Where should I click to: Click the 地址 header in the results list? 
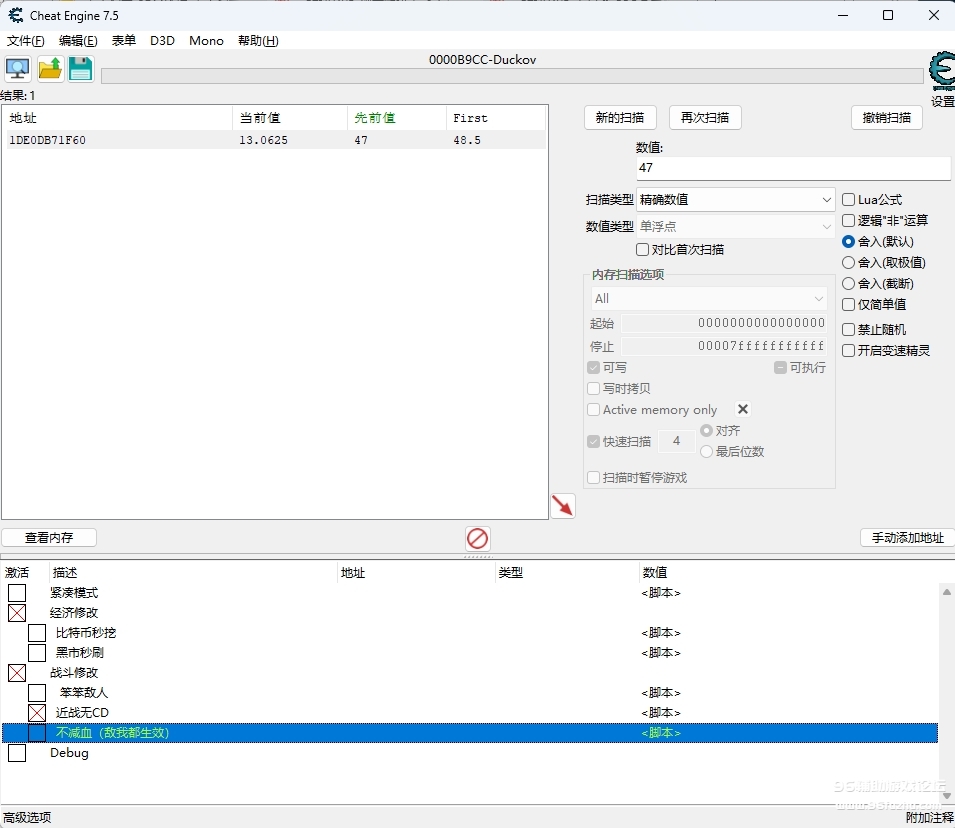click(x=118, y=118)
